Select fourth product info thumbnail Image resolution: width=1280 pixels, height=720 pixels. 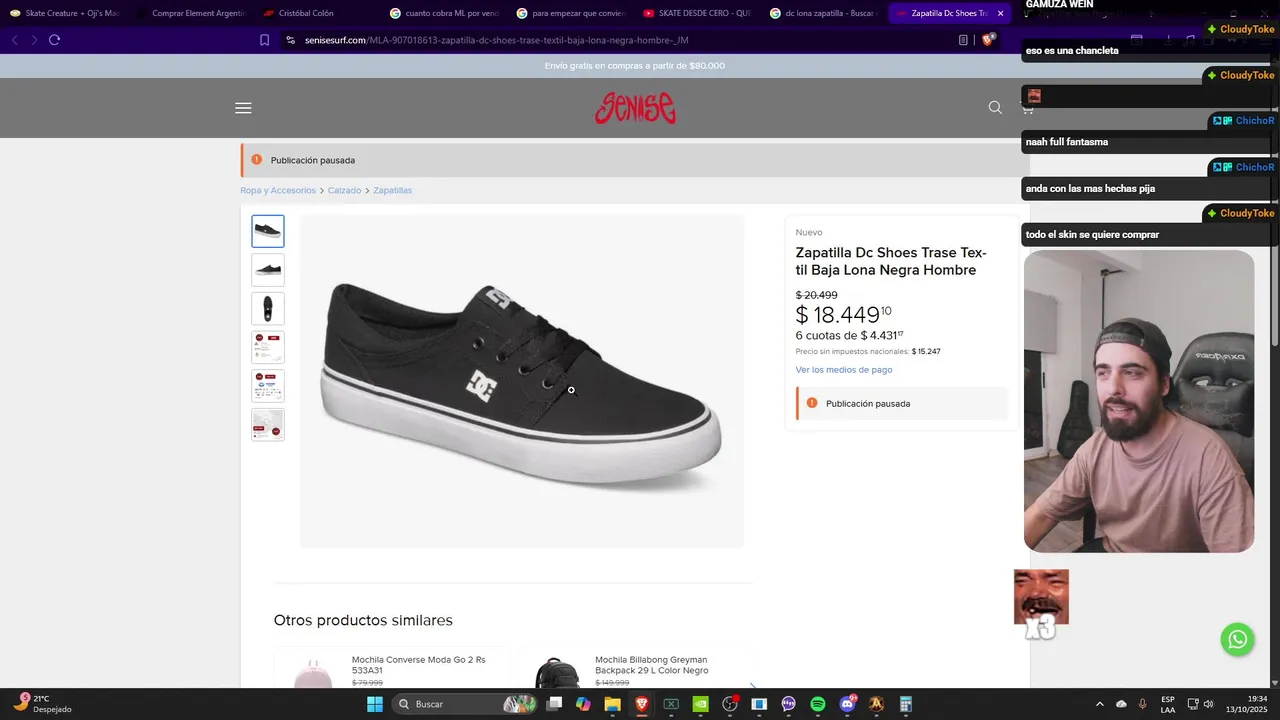click(268, 347)
